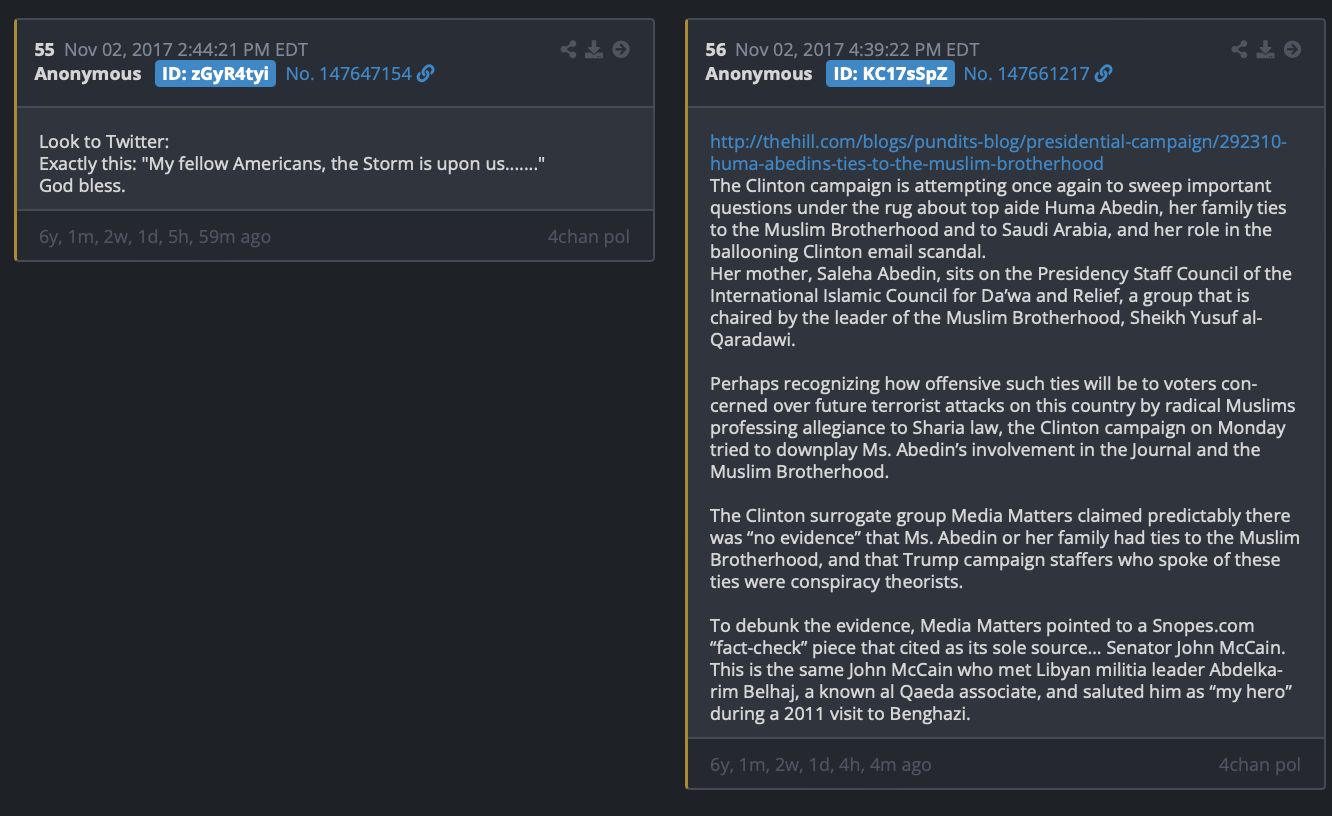The width and height of the screenshot is (1332, 816).
Task: Open post number 147661217 link
Action: 1027,74
